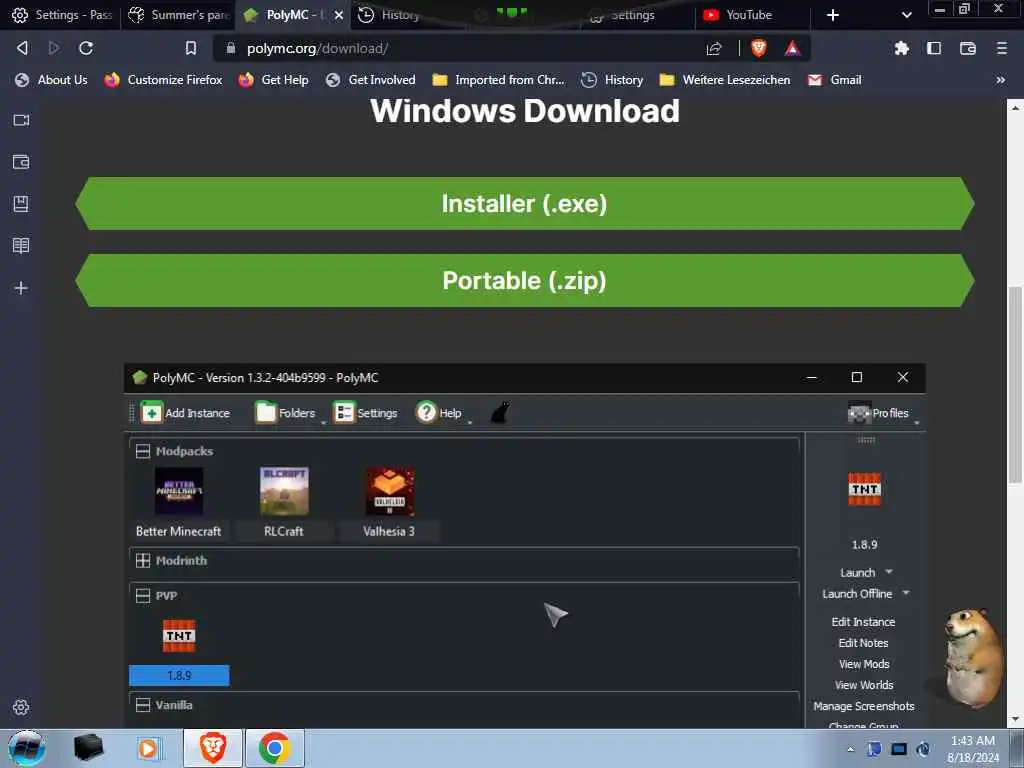This screenshot has width=1024, height=768.
Task: Click the page vertical scrollbar thumb
Action: pyautogui.click(x=1014, y=385)
